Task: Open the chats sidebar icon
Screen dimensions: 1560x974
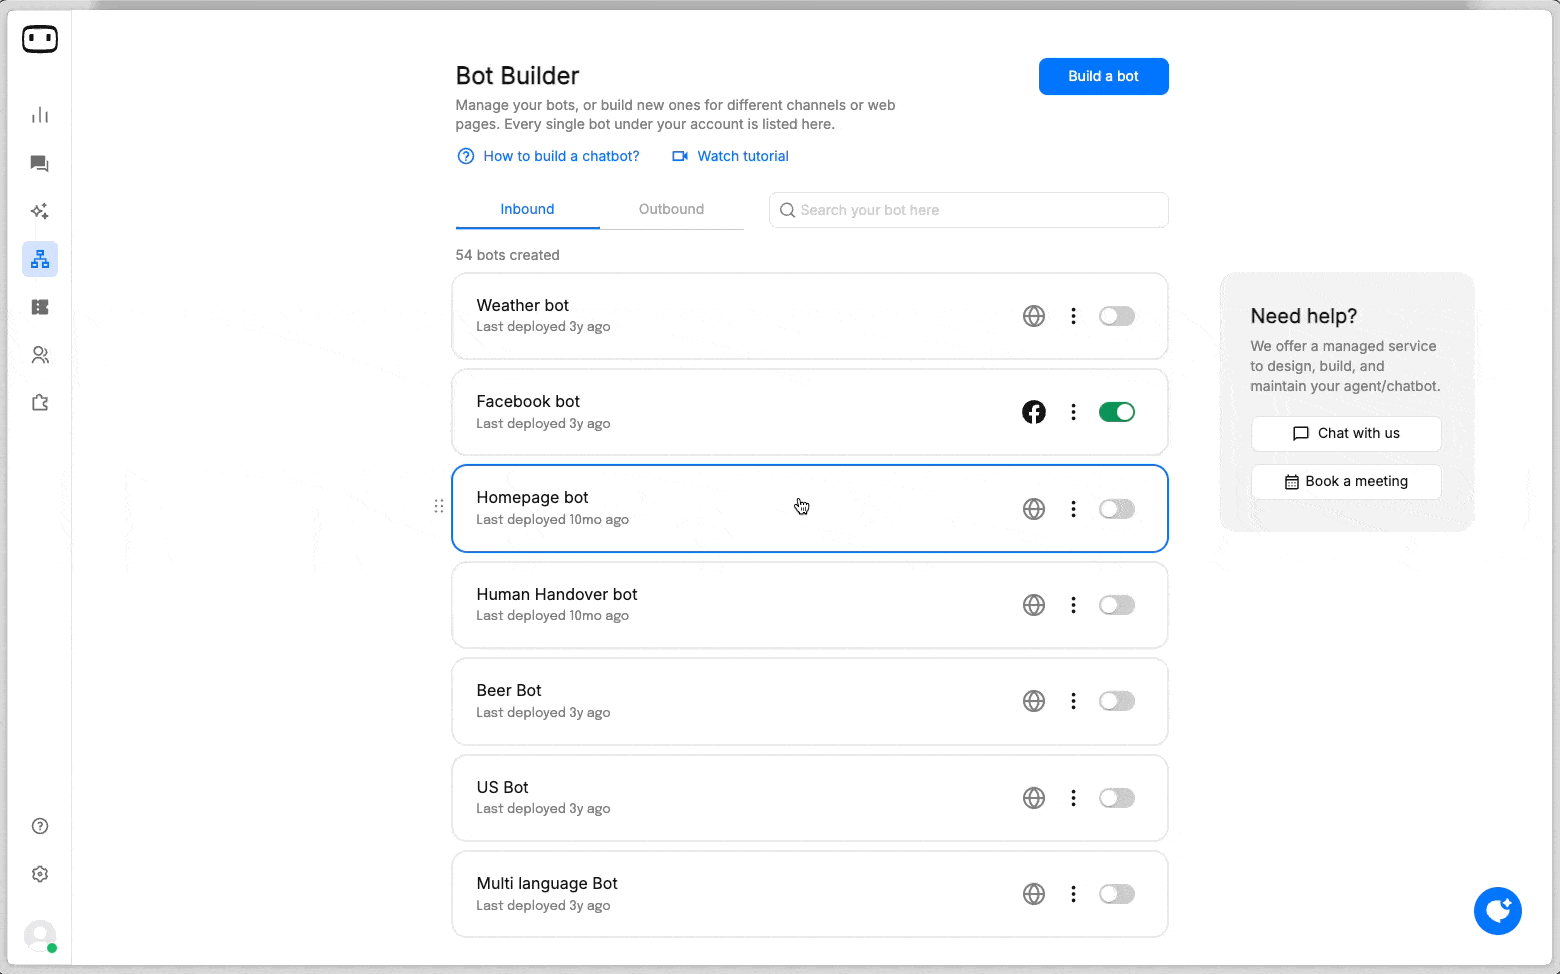Action: click(40, 163)
